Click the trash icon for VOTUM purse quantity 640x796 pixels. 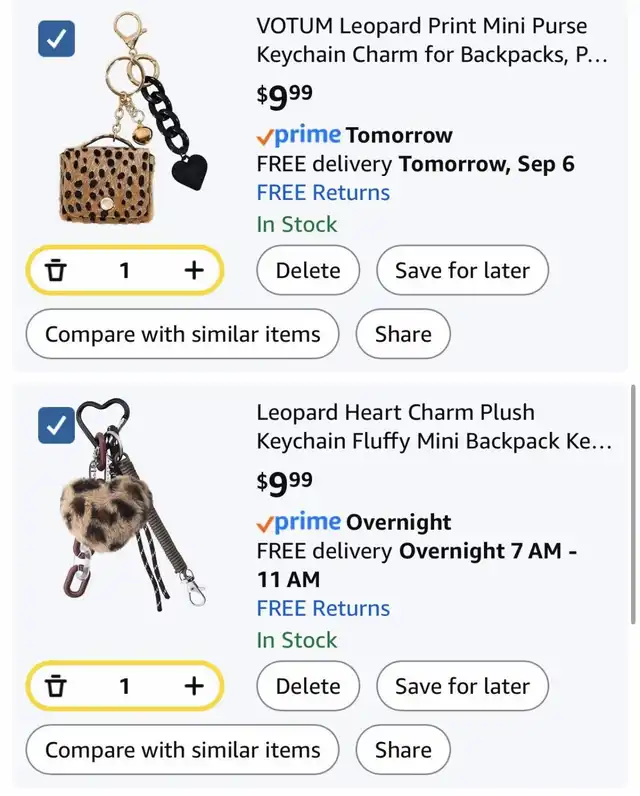[57, 270]
